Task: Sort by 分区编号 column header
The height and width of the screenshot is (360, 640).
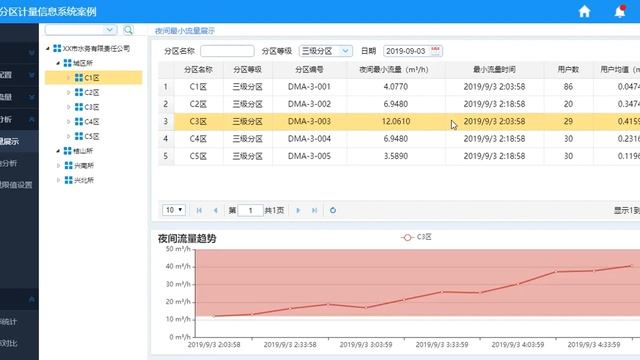Action: pyautogui.click(x=309, y=70)
